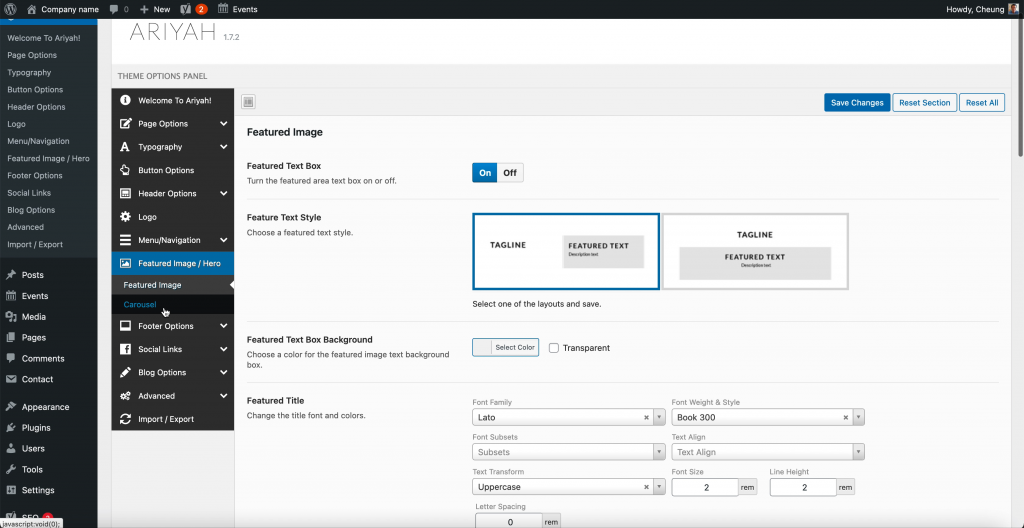Open the Font Family Lato dropdown
Viewport: 1024px width, 528px height.
[568, 417]
